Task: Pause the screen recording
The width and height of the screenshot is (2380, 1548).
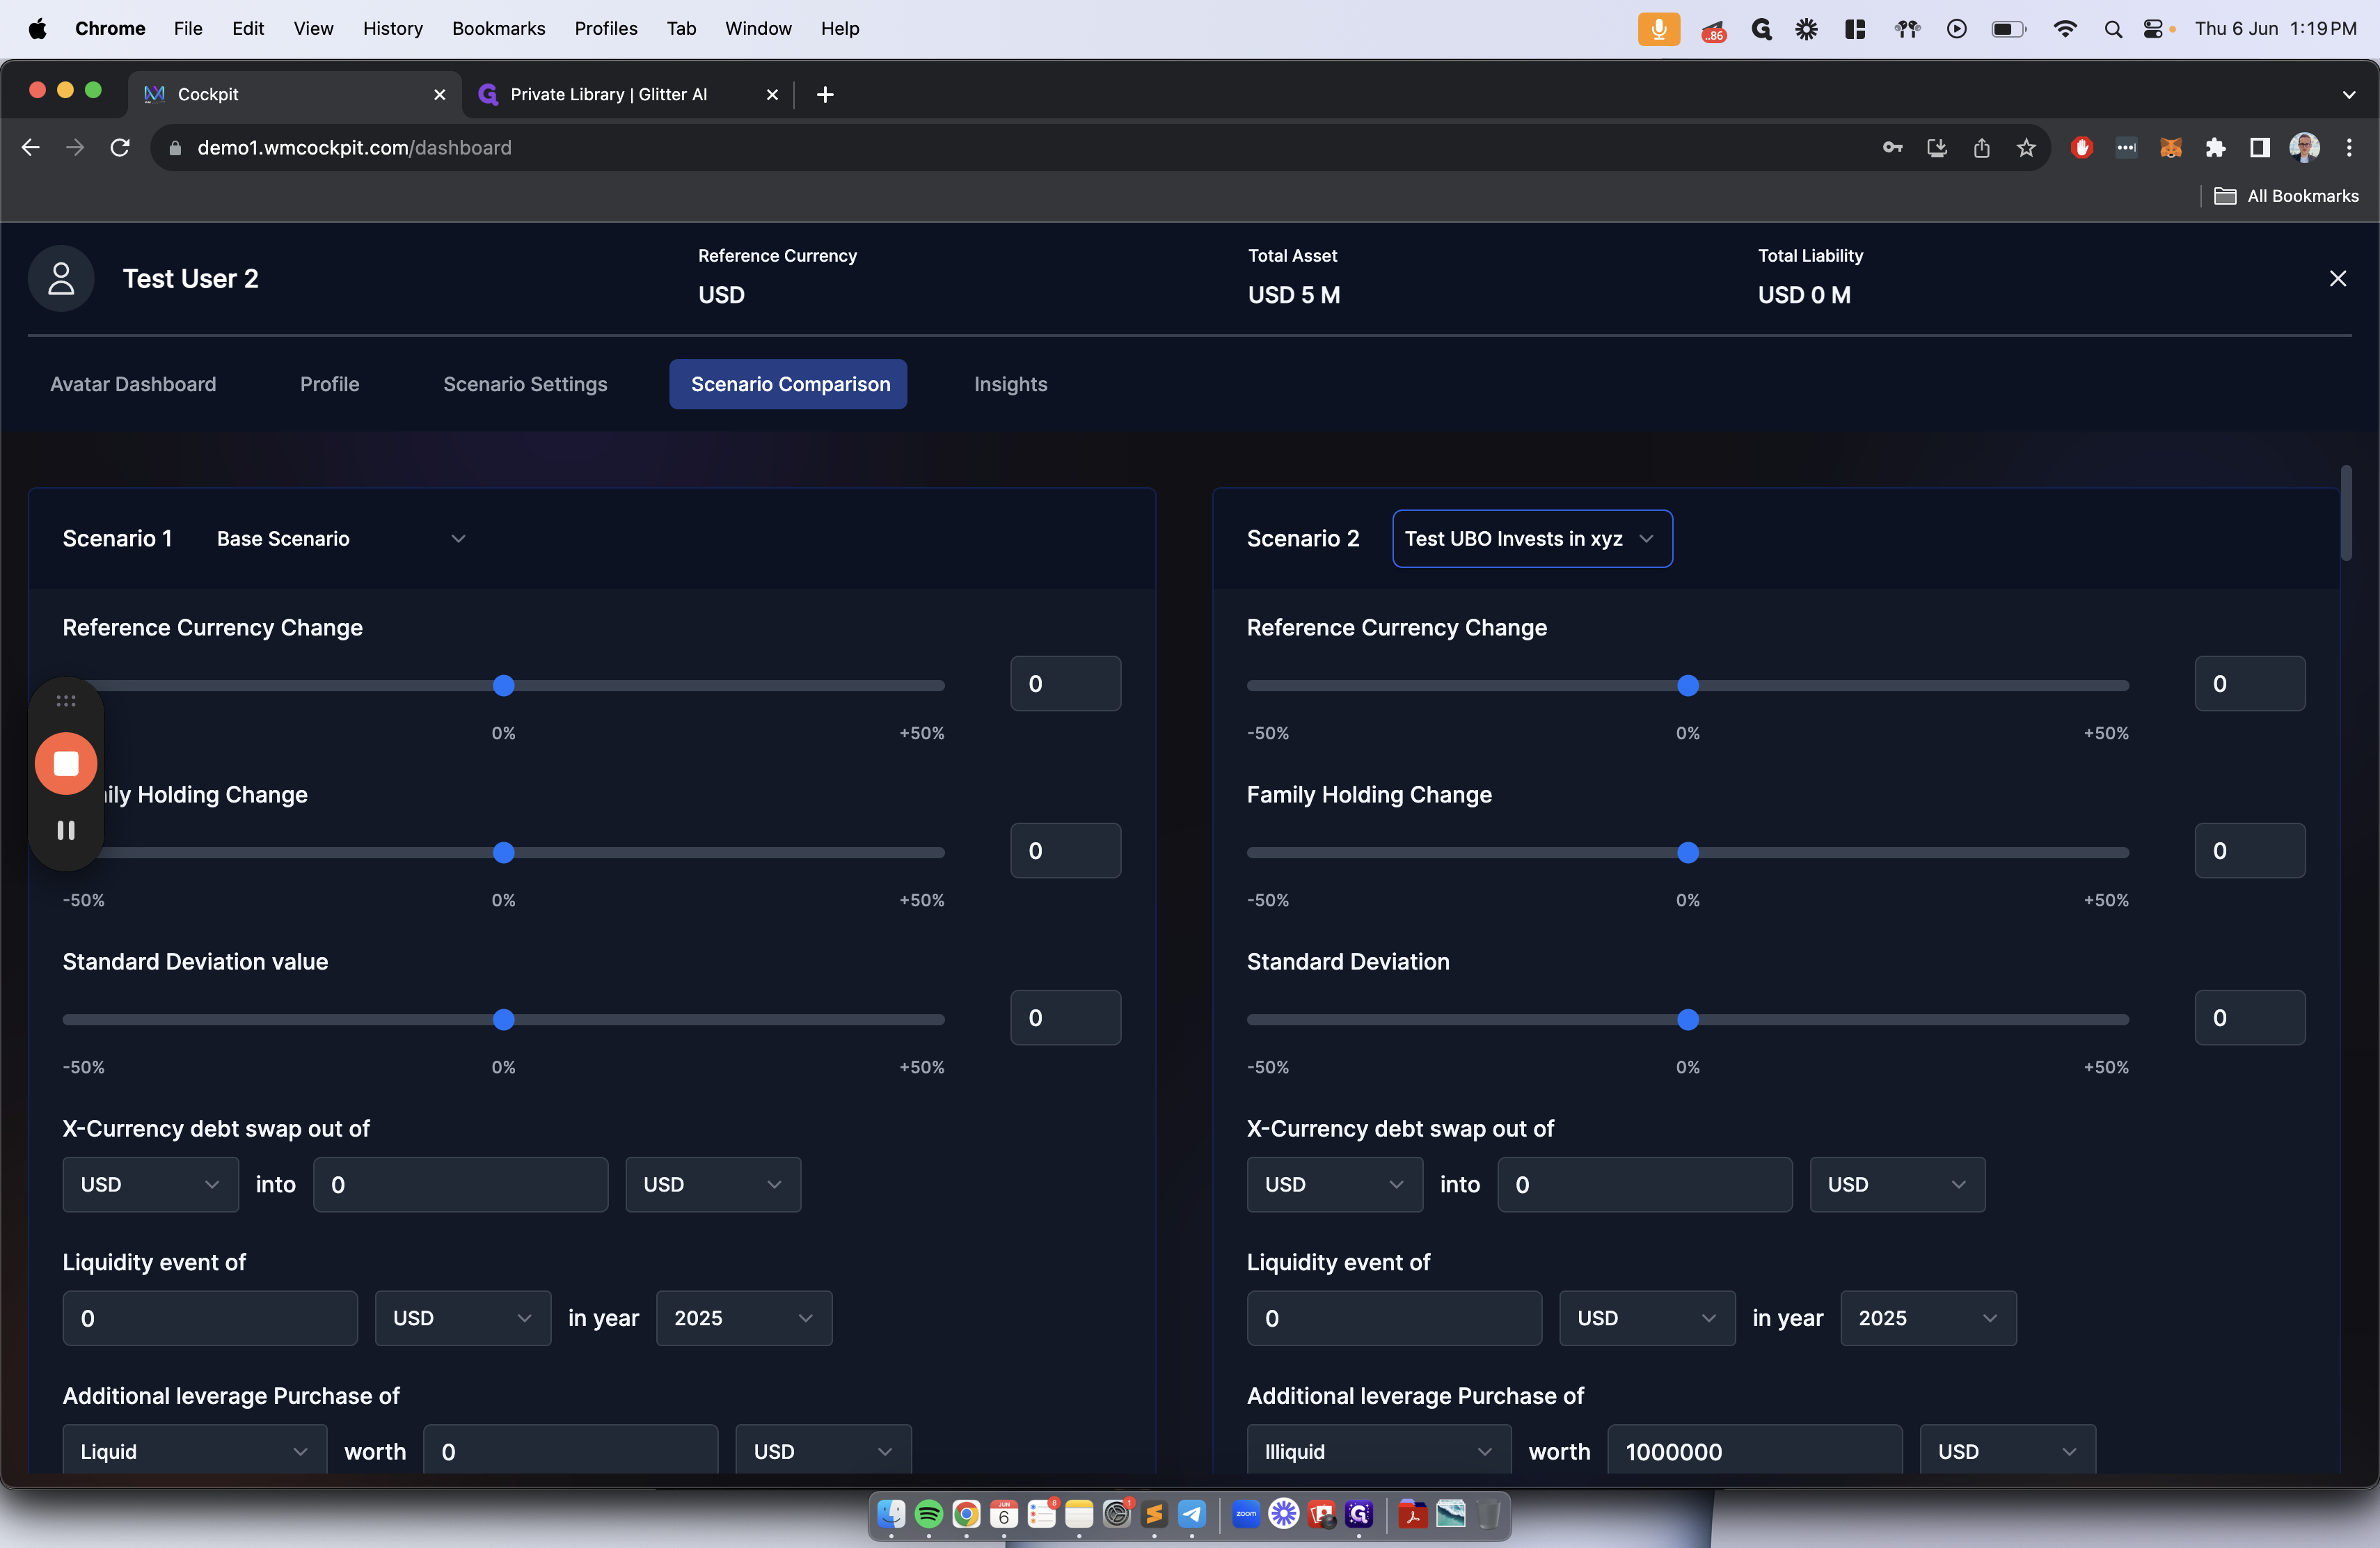Action: 66,830
